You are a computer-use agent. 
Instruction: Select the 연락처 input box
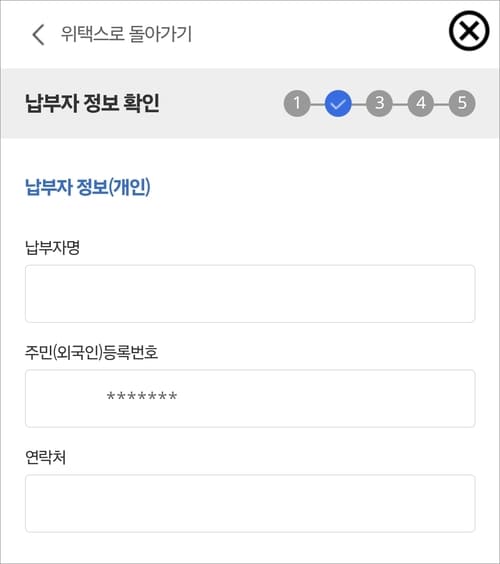tap(250, 504)
